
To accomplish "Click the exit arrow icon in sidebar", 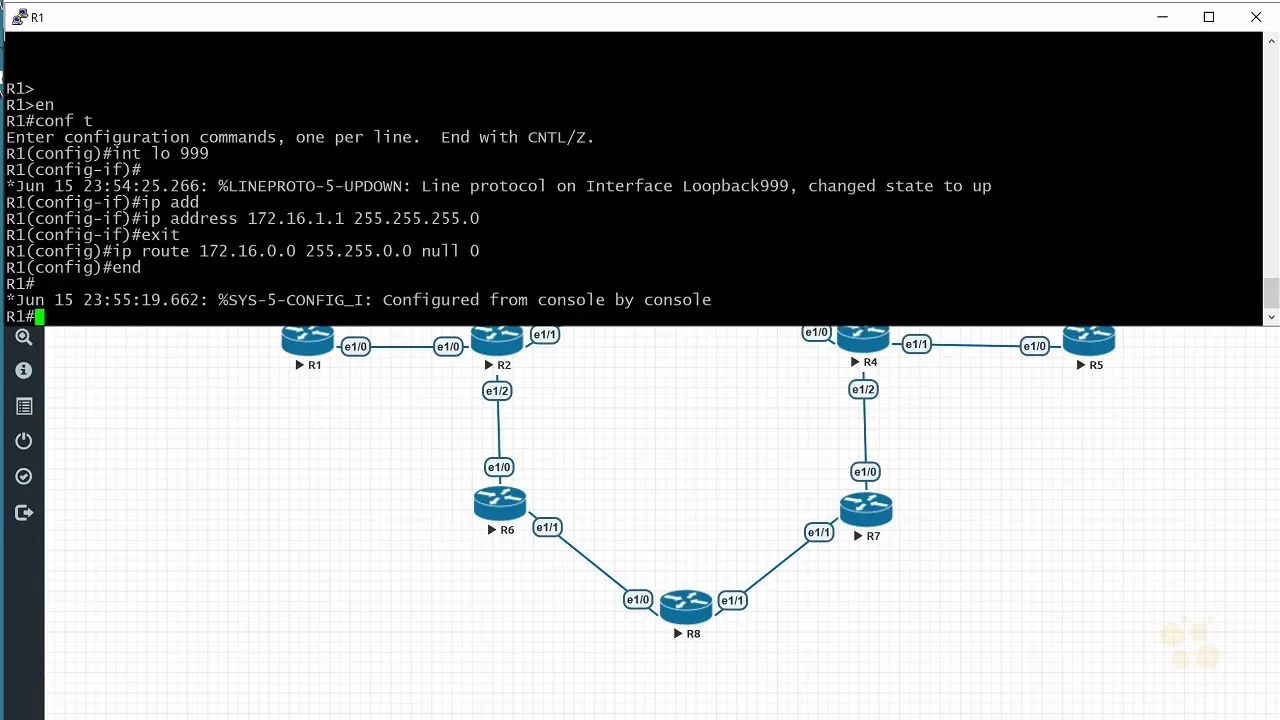I will 24,513.
